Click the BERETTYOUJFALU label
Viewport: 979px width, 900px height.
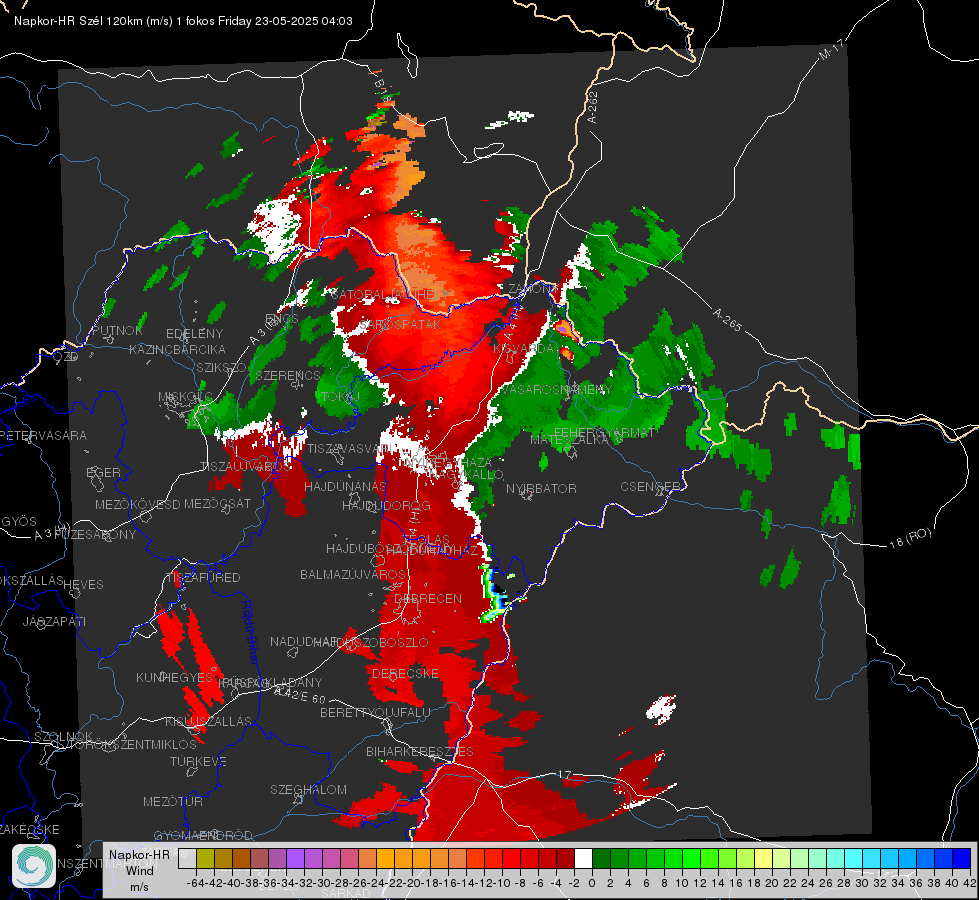pos(375,712)
